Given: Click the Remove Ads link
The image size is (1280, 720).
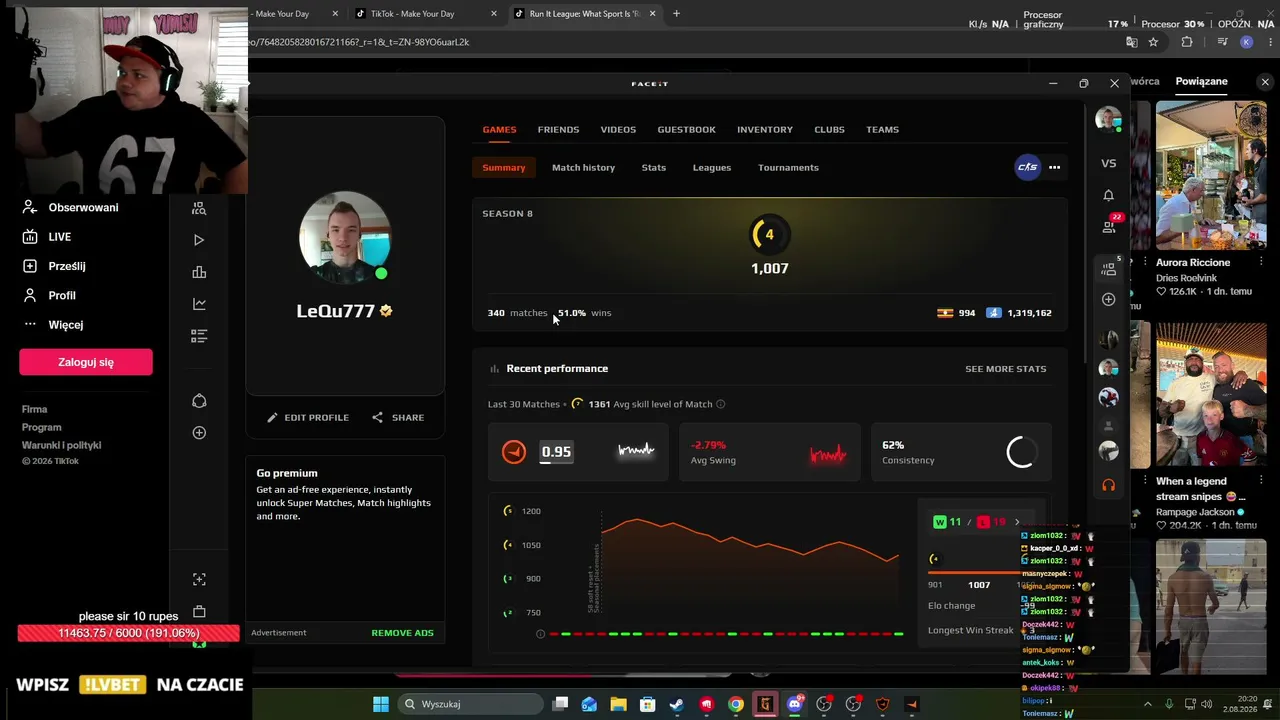Looking at the screenshot, I should pos(402,633).
